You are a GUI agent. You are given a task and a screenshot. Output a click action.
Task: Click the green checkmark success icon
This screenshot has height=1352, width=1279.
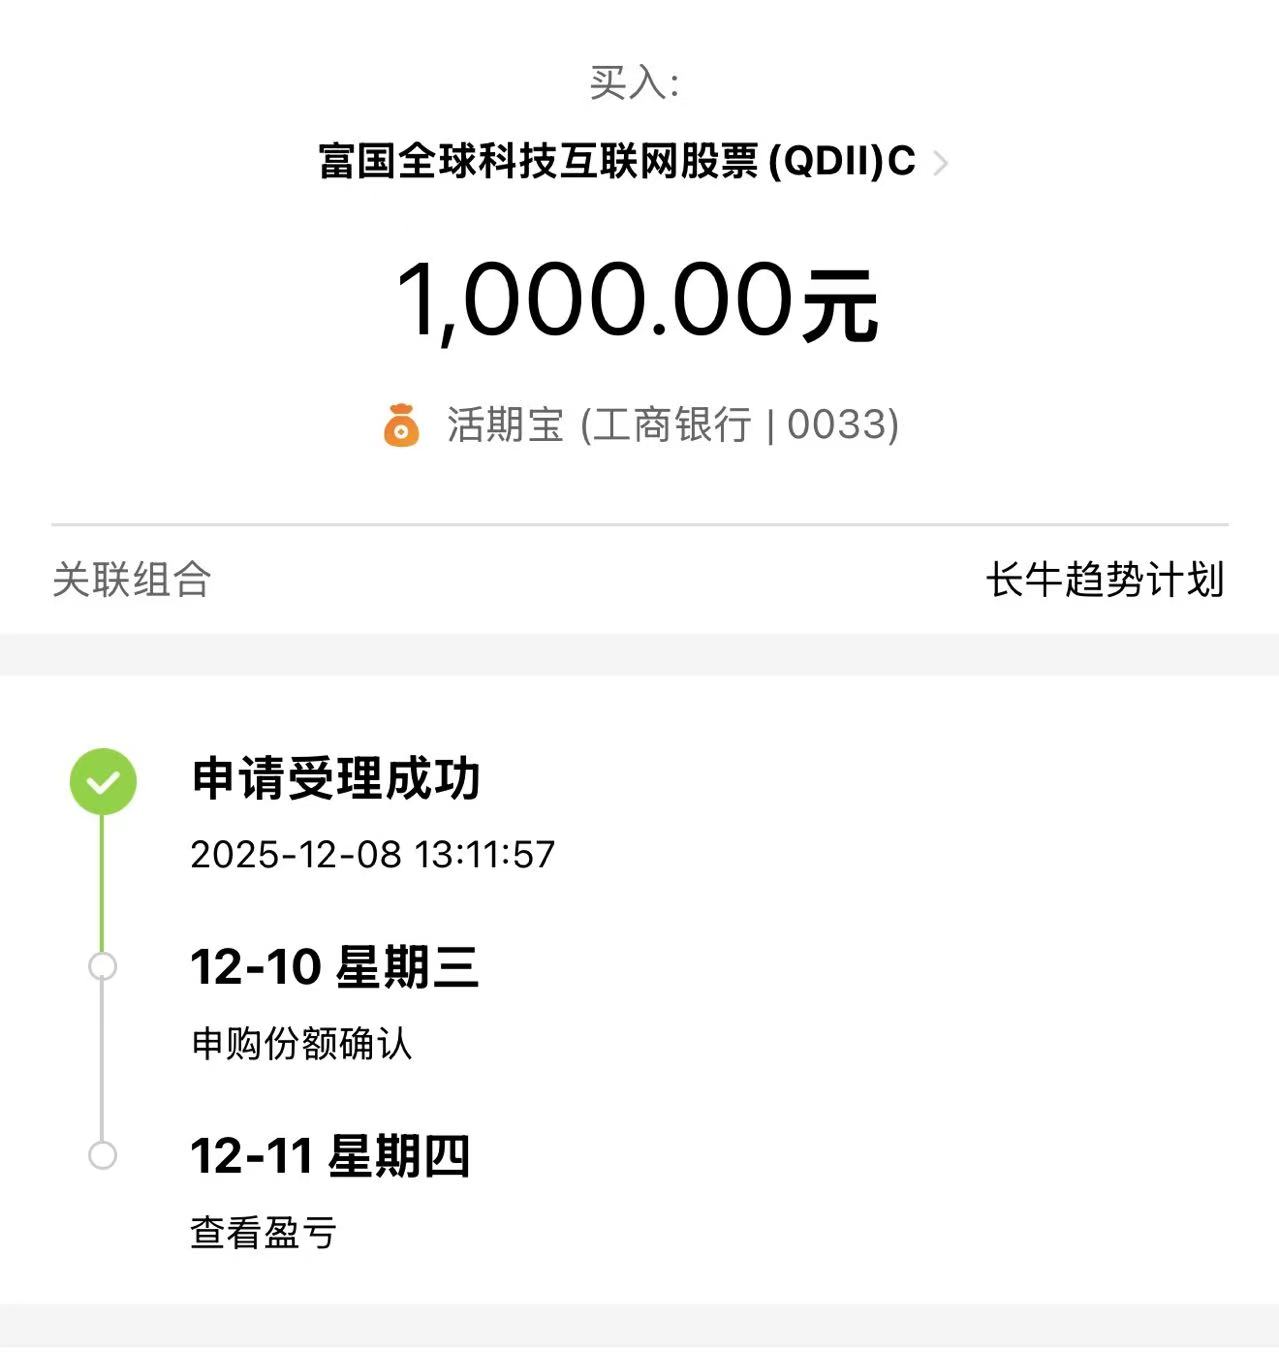102,781
